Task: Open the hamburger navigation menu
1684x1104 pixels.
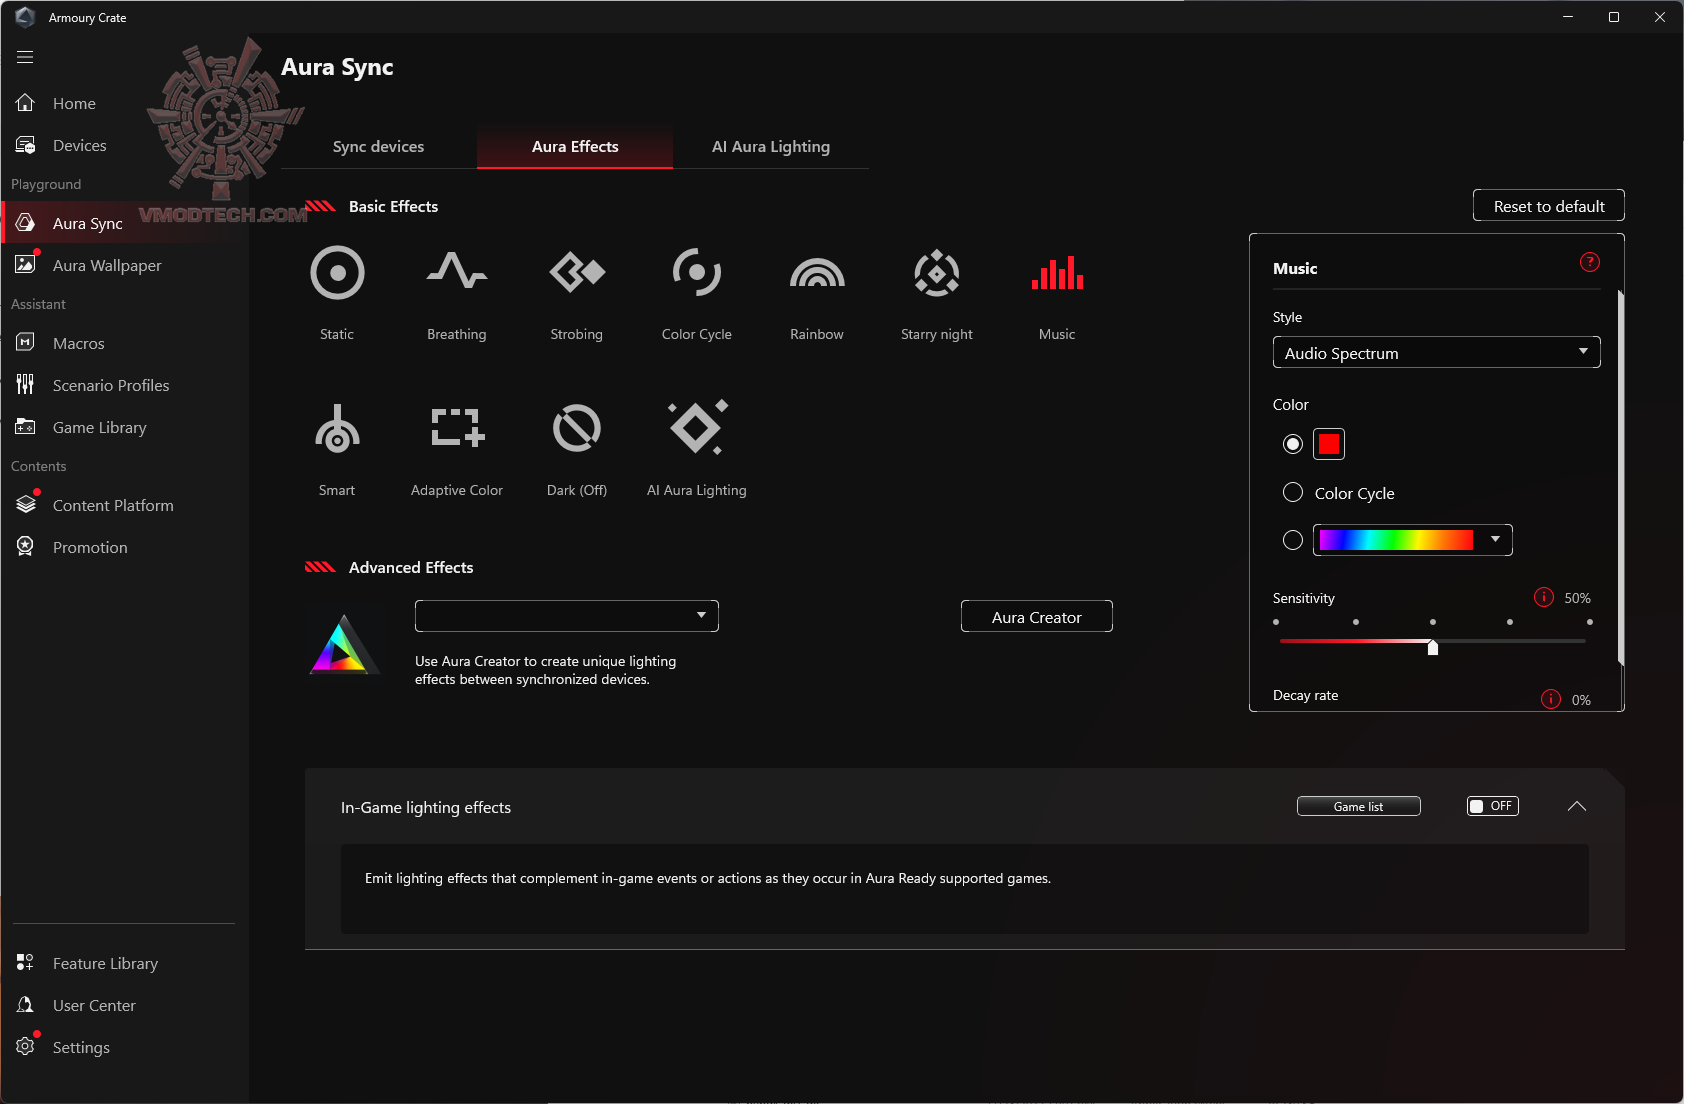Action: pyautogui.click(x=25, y=57)
